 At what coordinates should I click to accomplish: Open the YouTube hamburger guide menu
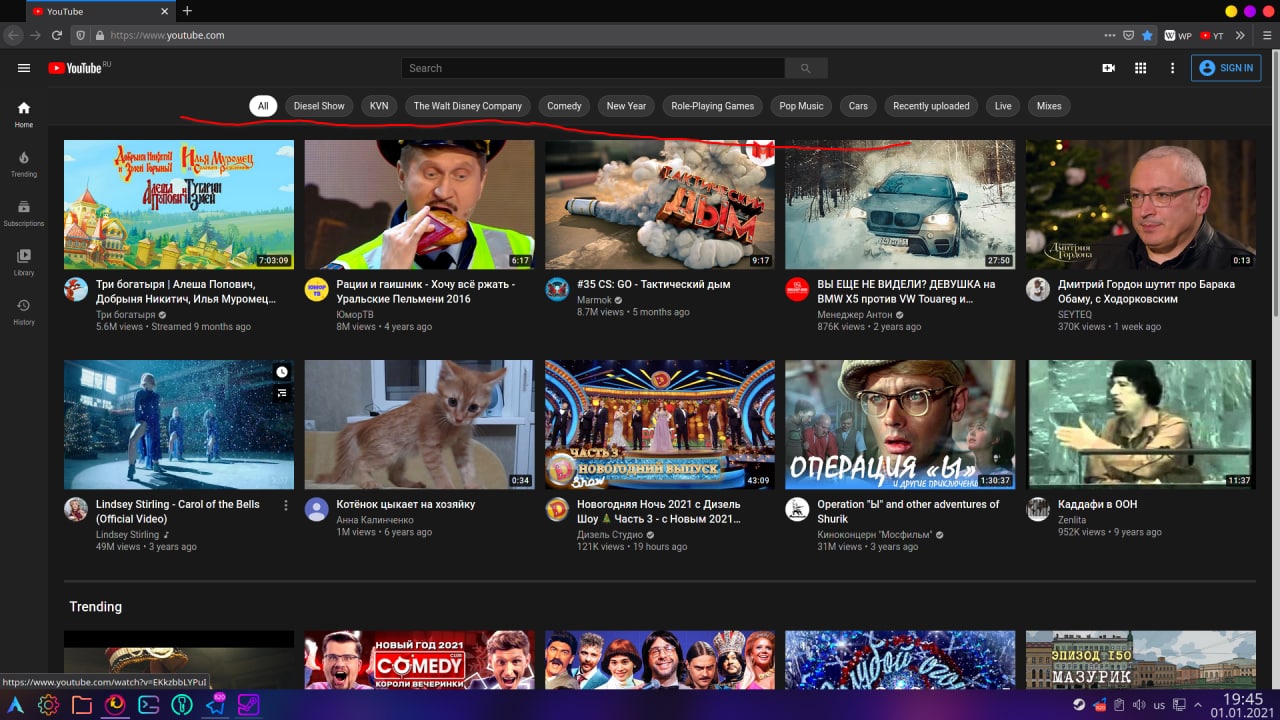(x=24, y=68)
